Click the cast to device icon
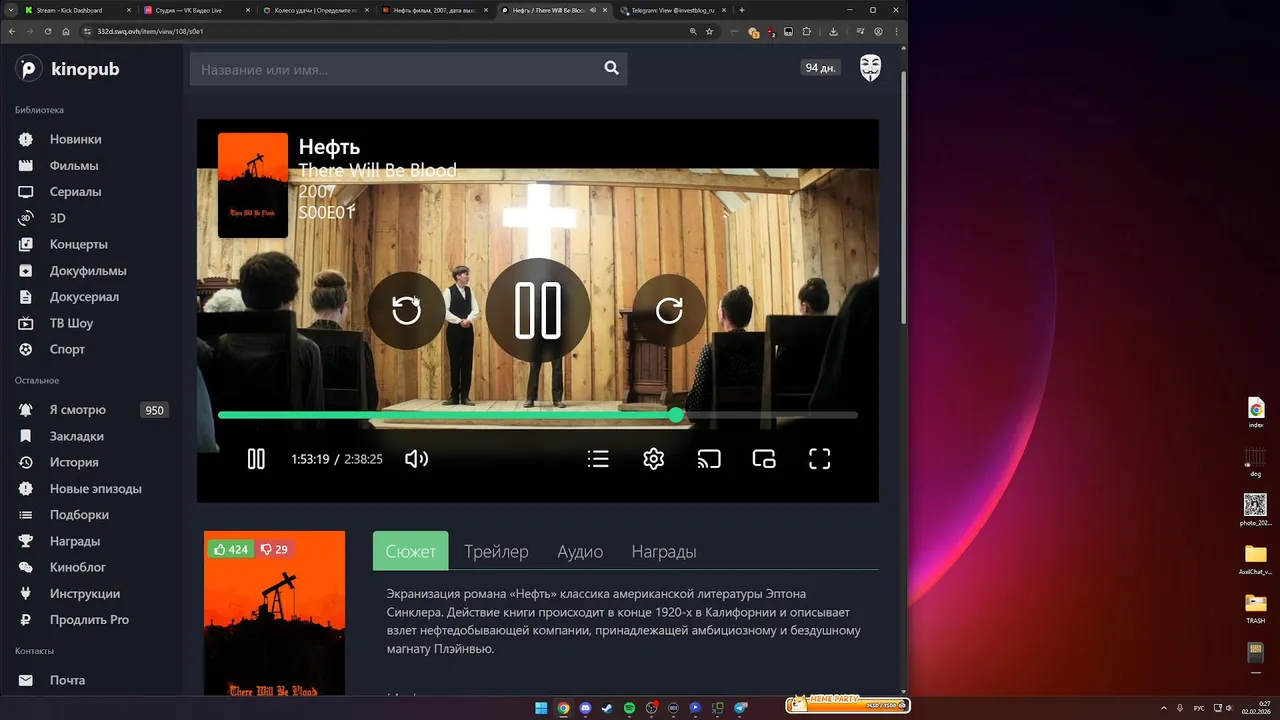Image resolution: width=1280 pixels, height=720 pixels. point(709,459)
